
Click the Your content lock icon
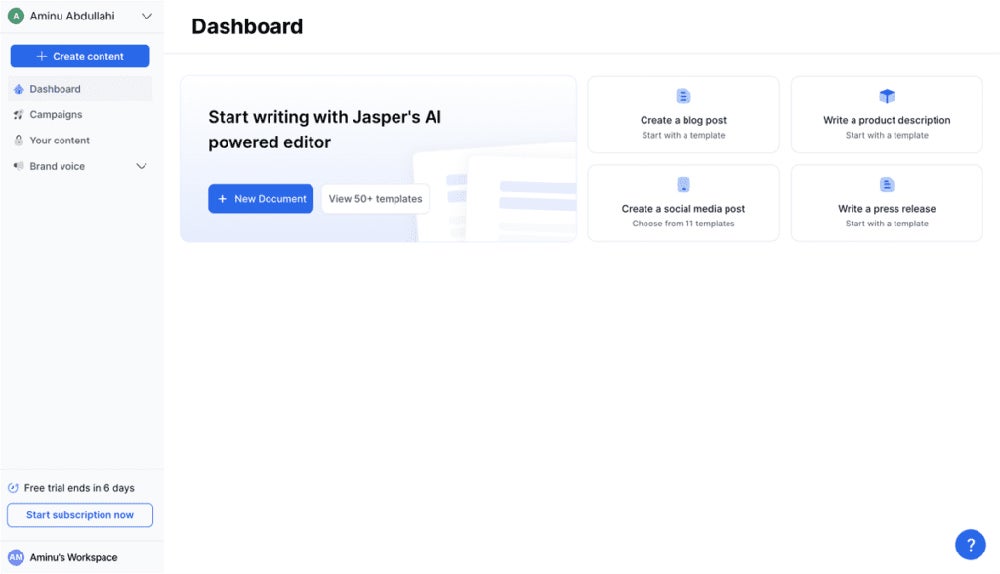pyautogui.click(x=18, y=141)
